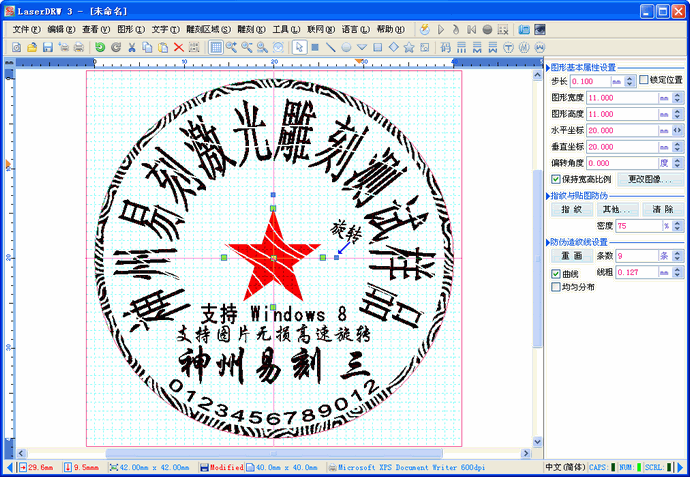Screen dimensions: 690x477
Task: Click the New document icon
Action: (x=16, y=47)
